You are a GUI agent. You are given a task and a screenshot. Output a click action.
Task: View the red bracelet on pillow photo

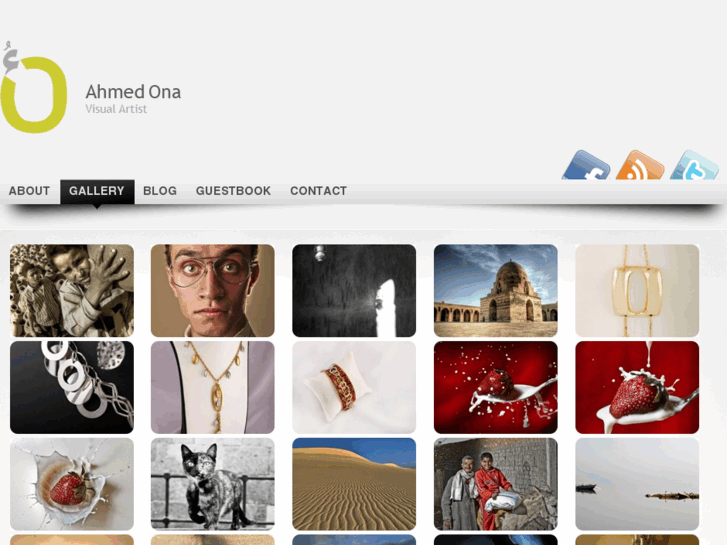click(x=354, y=387)
